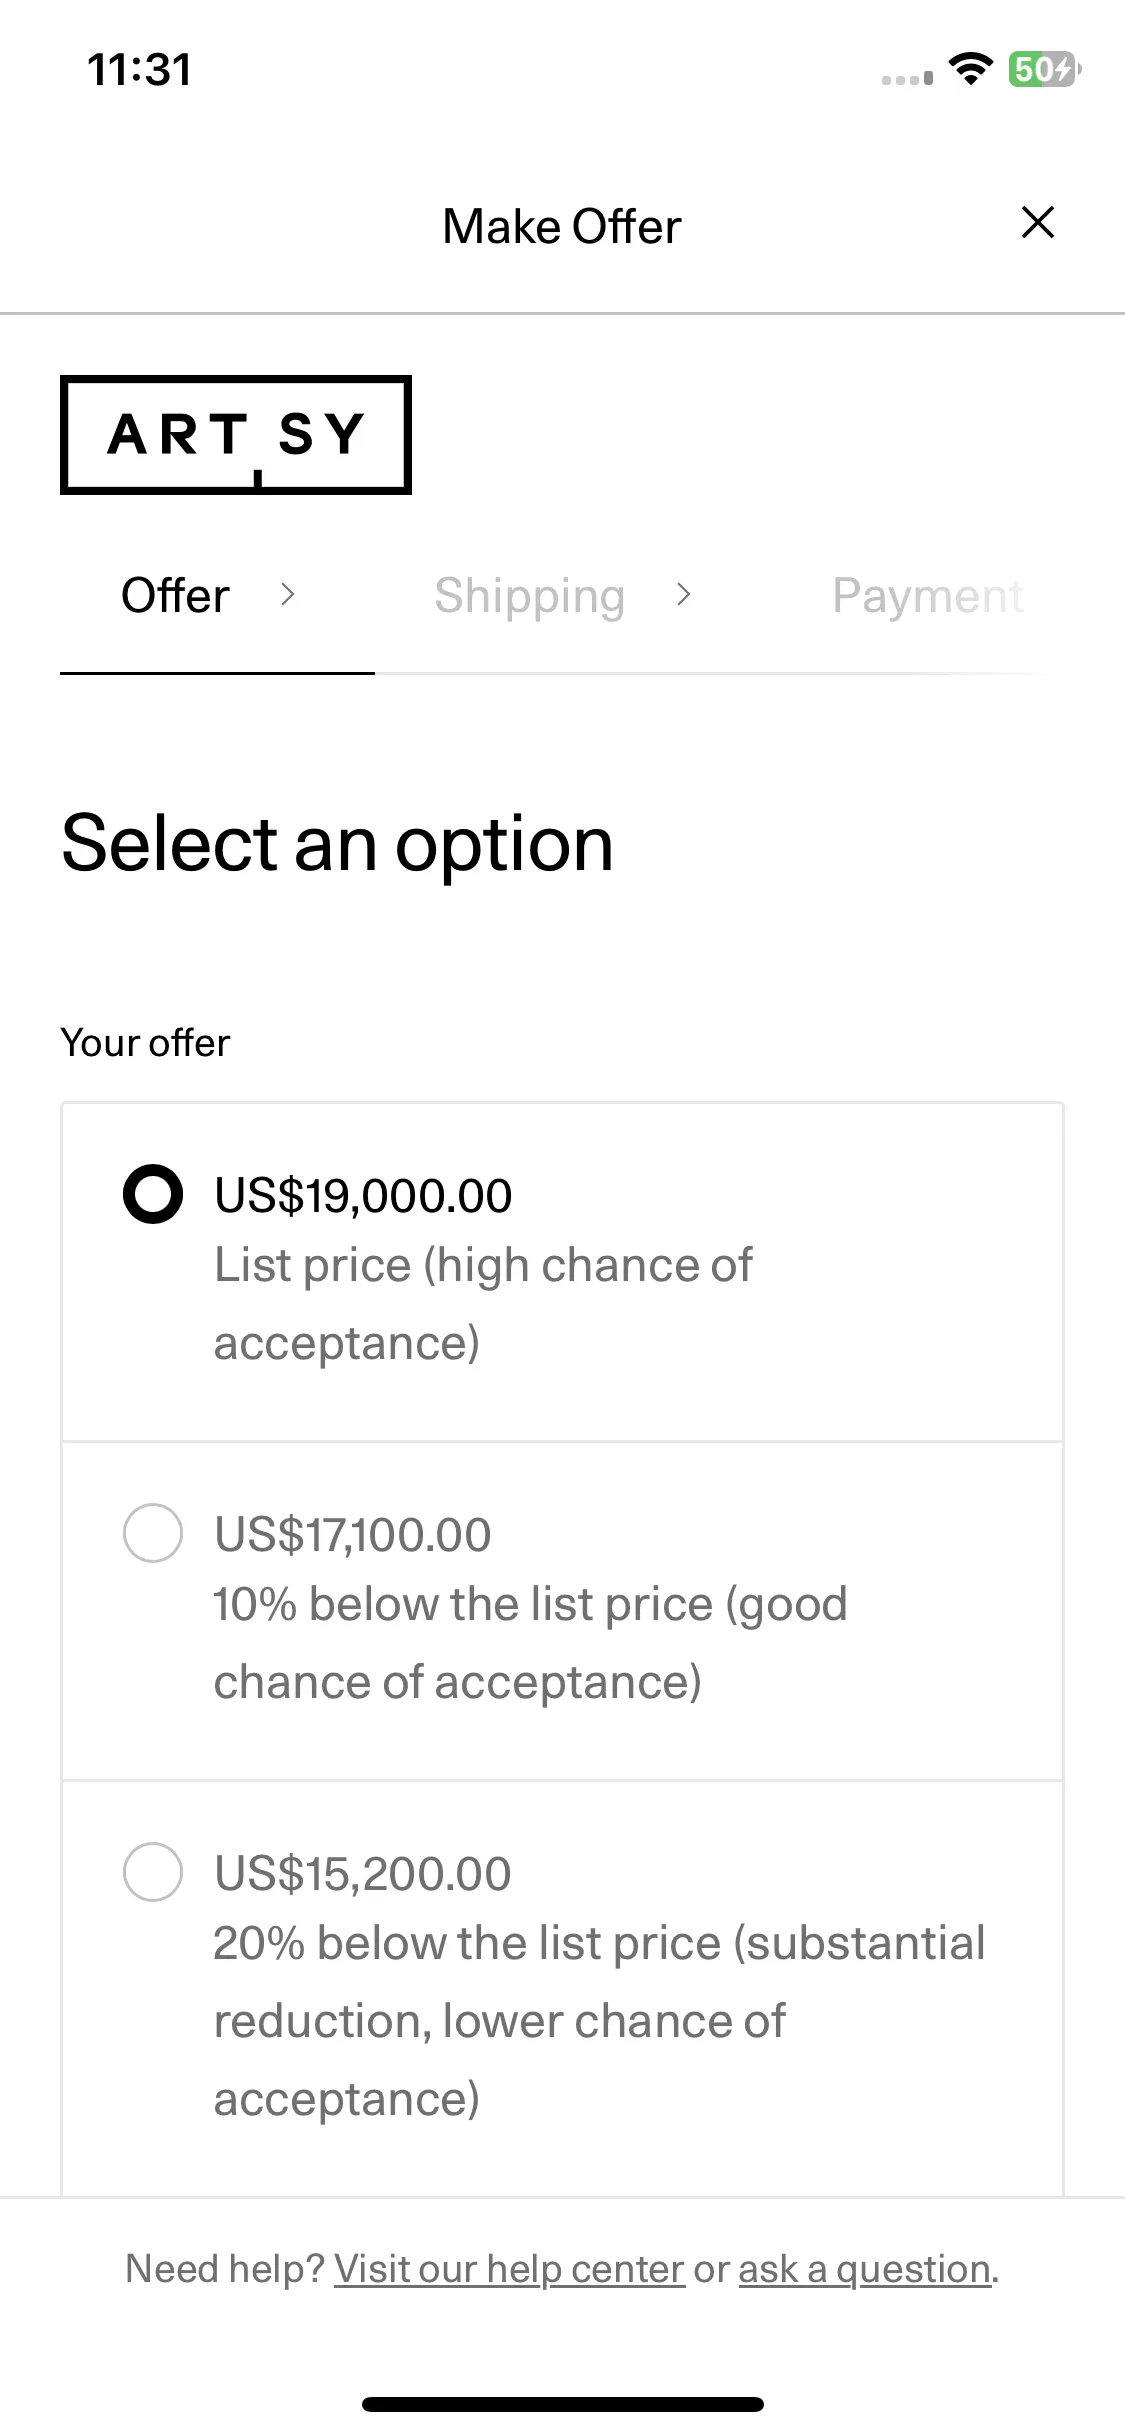Image resolution: width=1125 pixels, height=2436 pixels.
Task: Tap the 20% below list price description text
Action: pos(600,2021)
